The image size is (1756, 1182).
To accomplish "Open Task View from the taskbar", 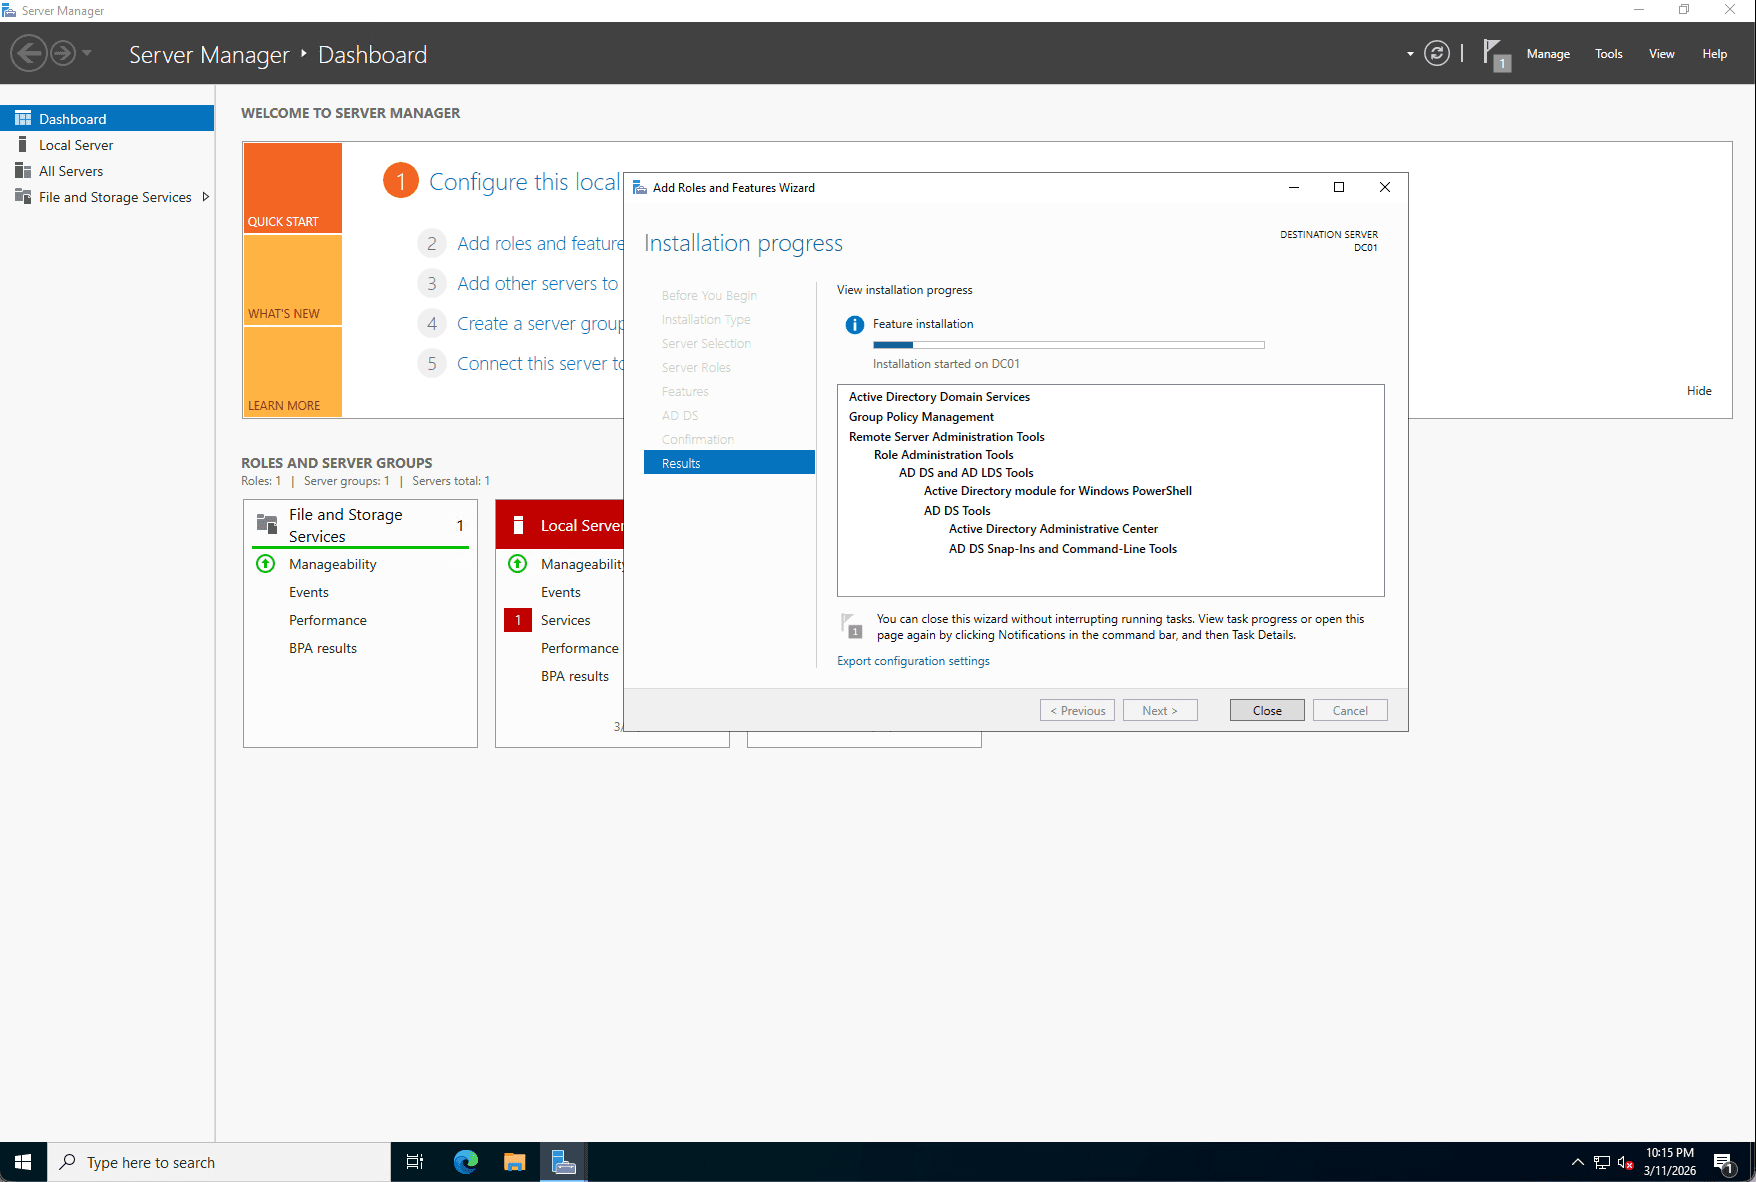I will [415, 1162].
